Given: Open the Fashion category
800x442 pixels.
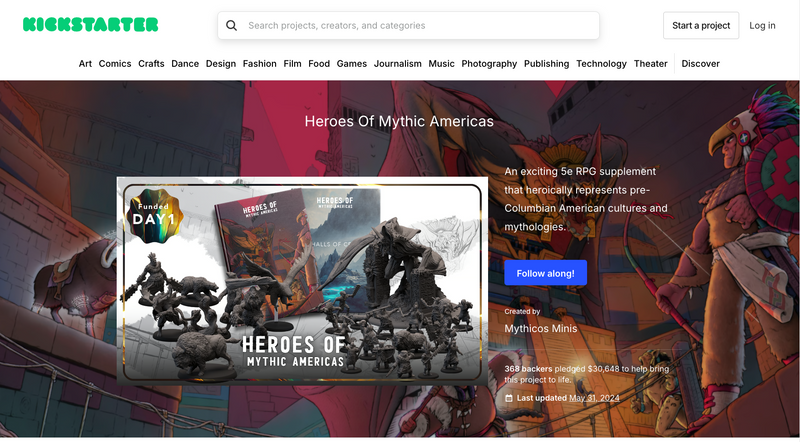Looking at the screenshot, I should 260,64.
